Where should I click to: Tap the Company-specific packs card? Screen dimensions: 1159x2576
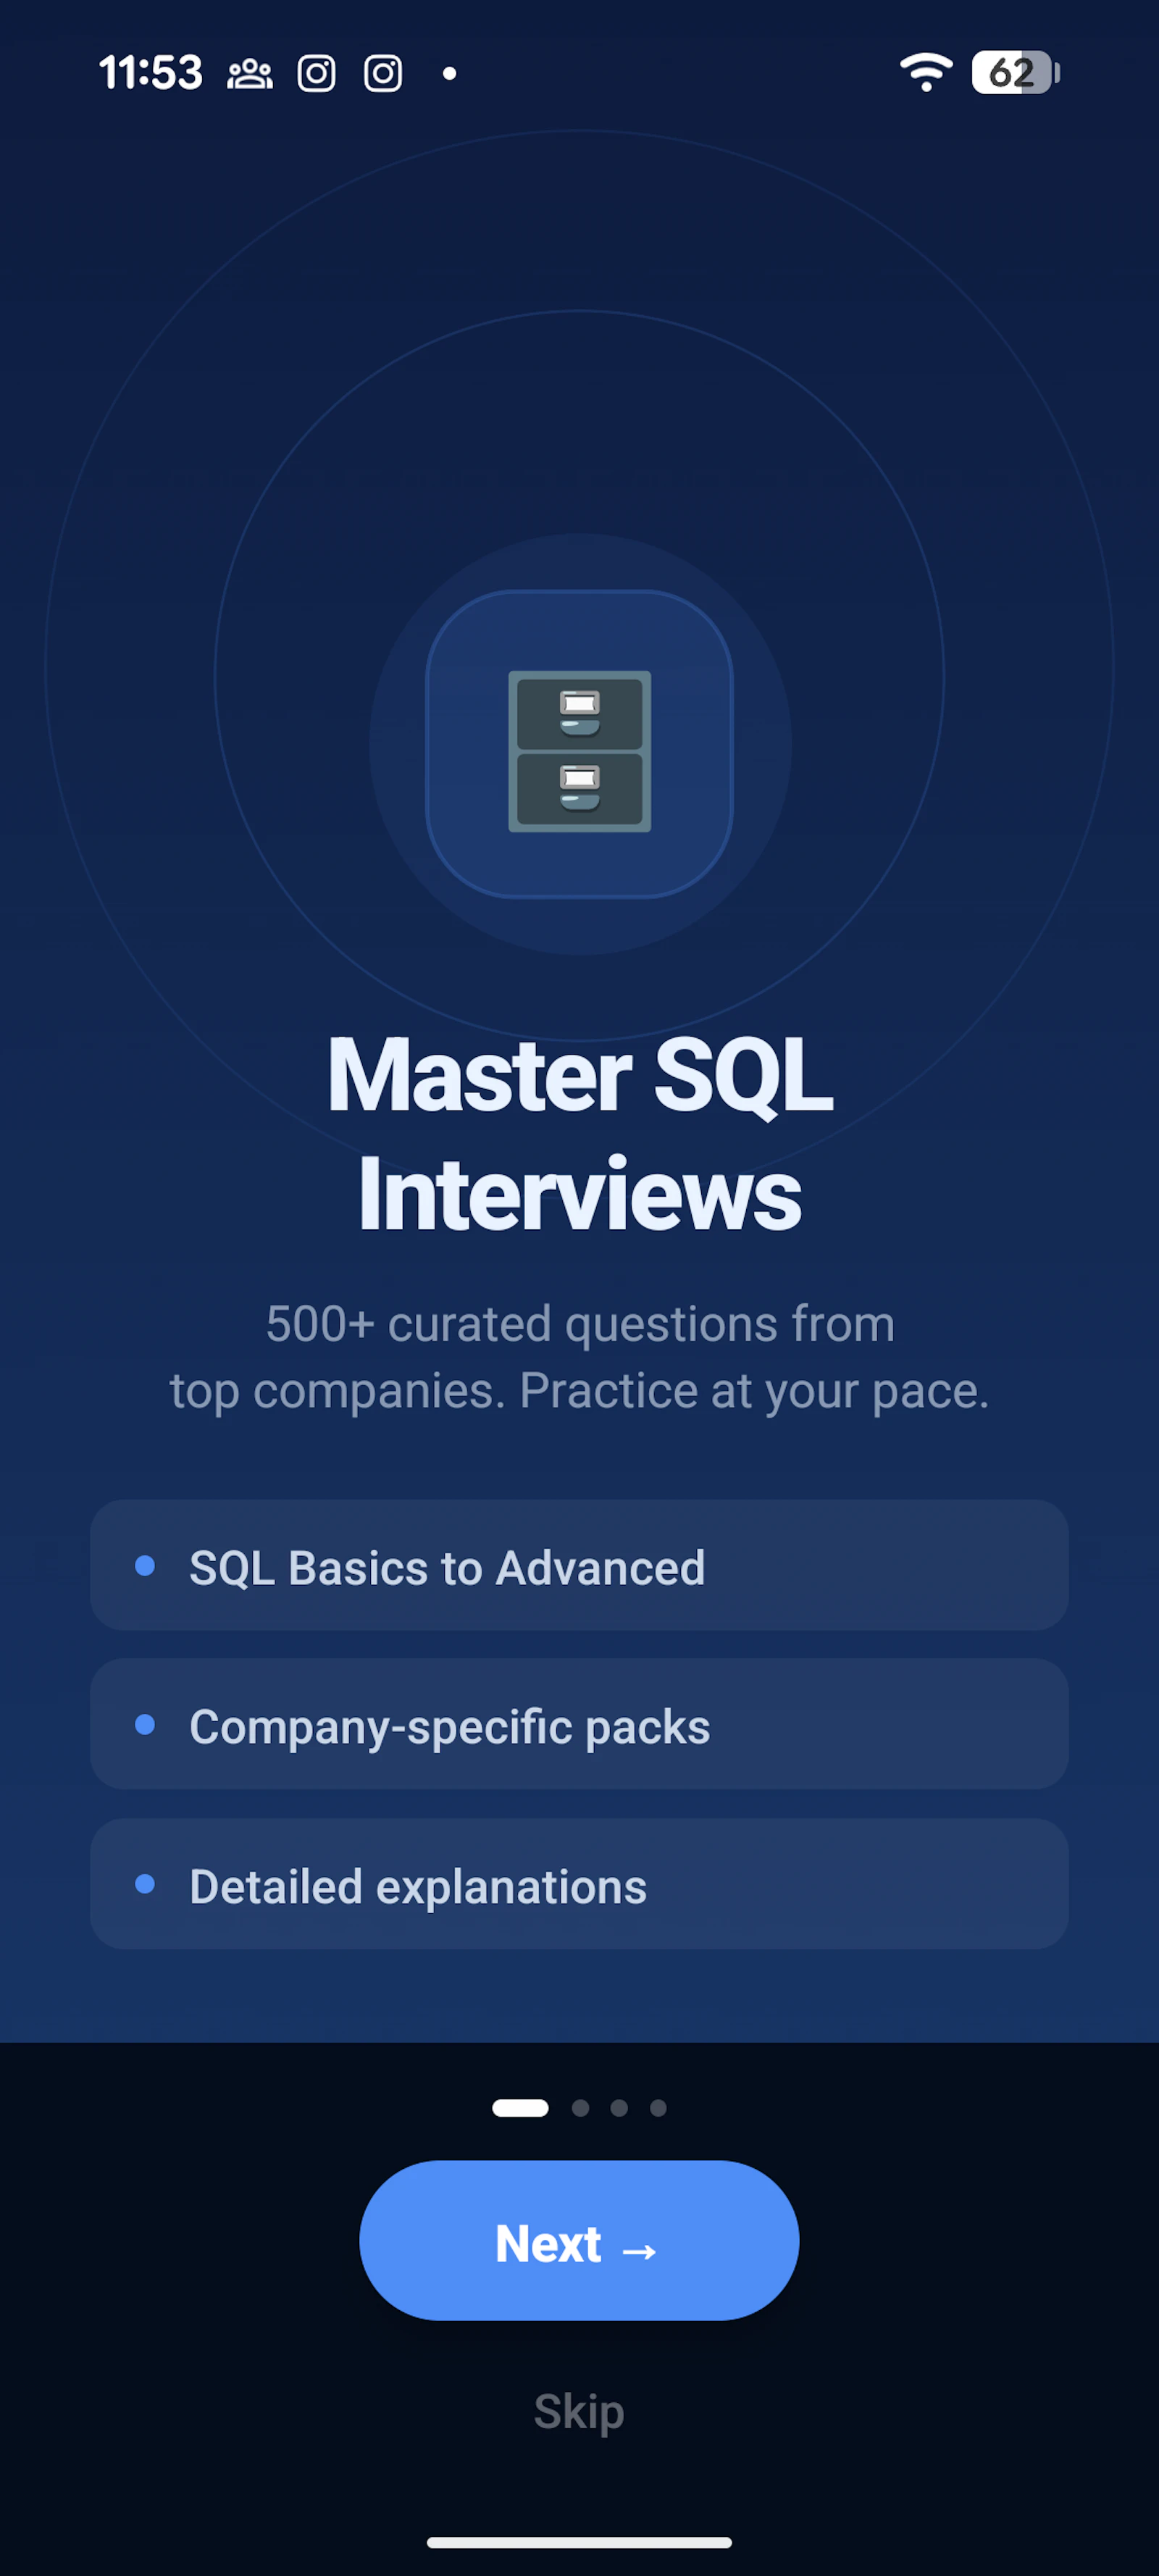click(x=579, y=1724)
